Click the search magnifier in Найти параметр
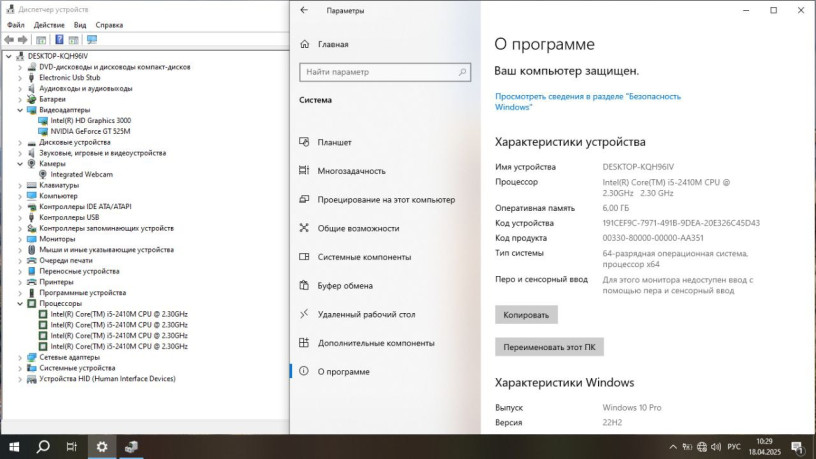 pos(462,72)
